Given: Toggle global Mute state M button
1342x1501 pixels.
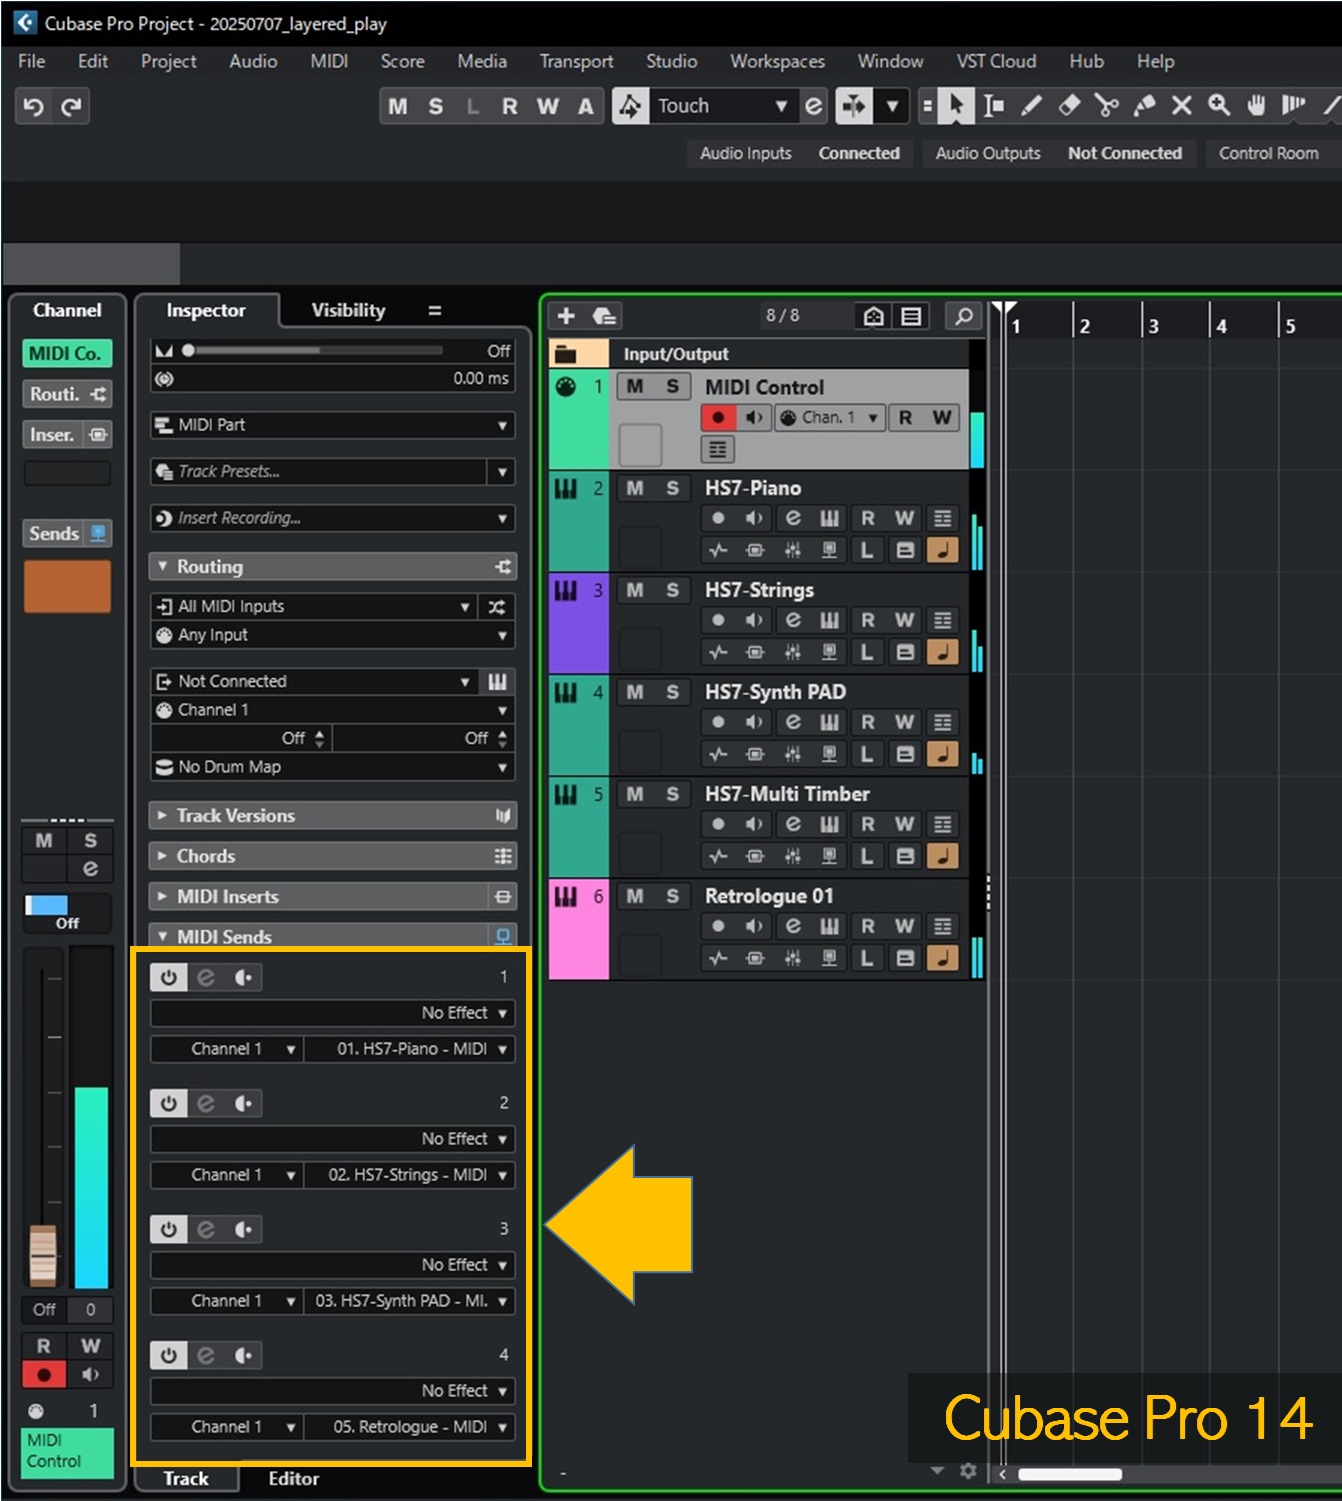Looking at the screenshot, I should point(398,106).
